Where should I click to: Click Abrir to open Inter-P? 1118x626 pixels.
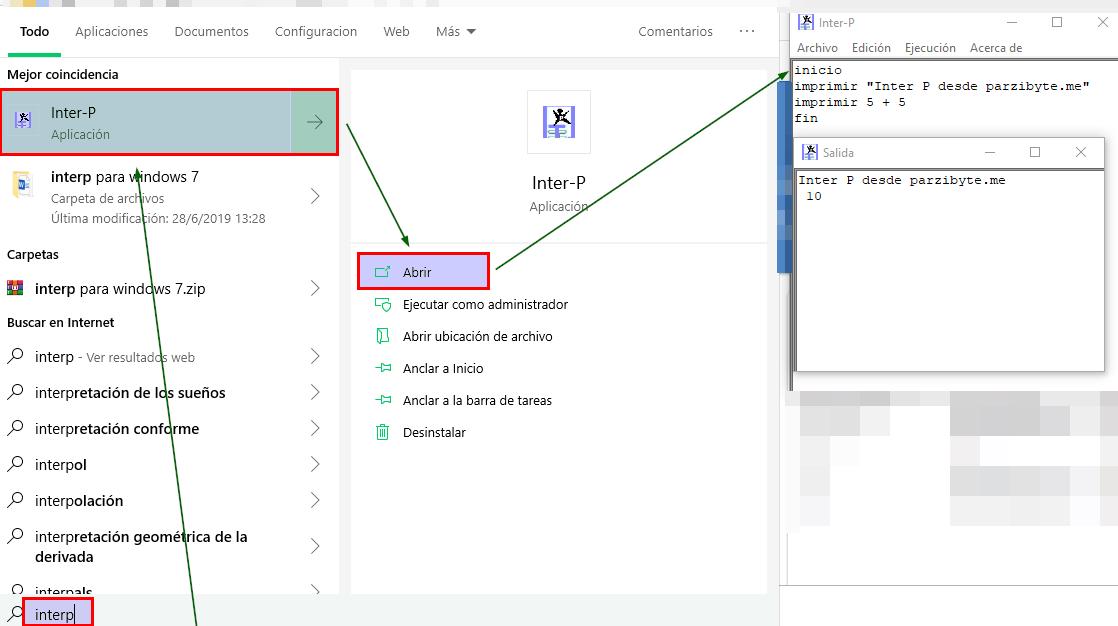pos(424,272)
